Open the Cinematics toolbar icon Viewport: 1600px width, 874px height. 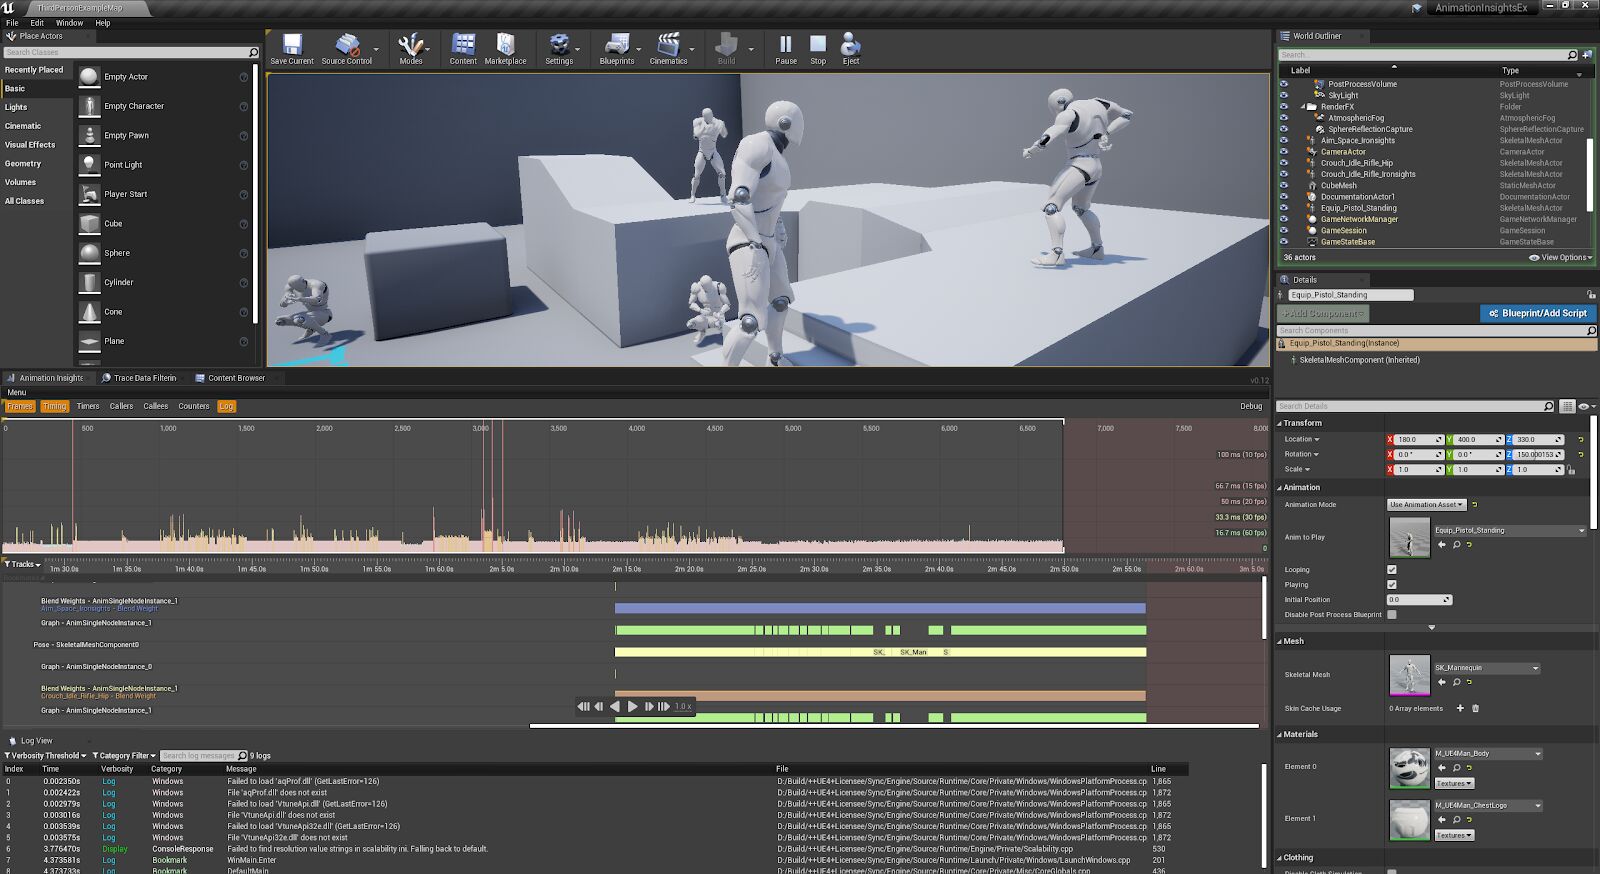pyautogui.click(x=667, y=46)
